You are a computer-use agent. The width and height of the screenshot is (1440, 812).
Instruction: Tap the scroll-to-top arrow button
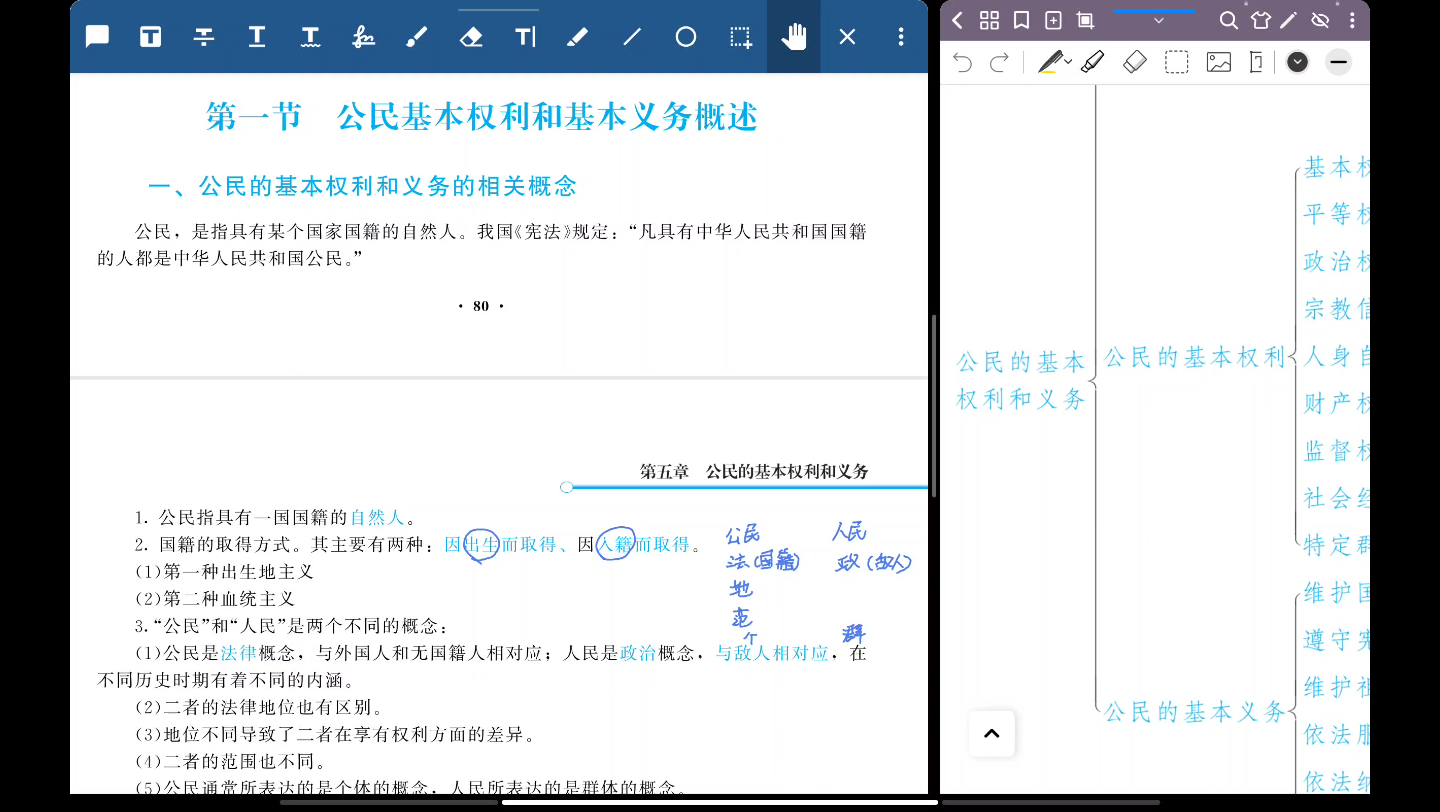point(992,734)
